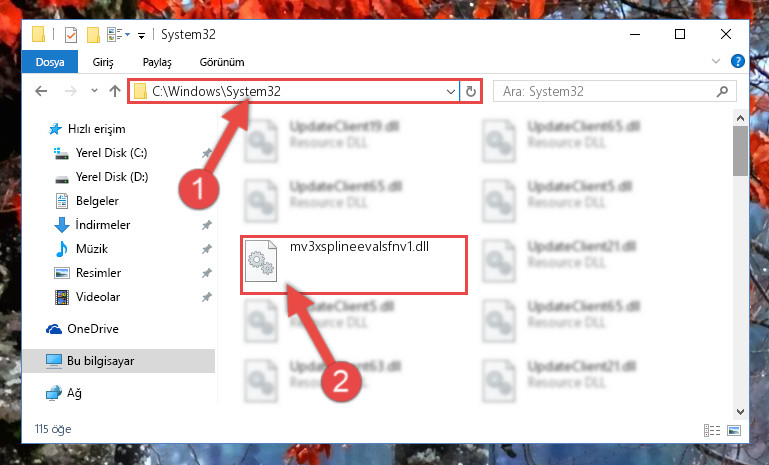The width and height of the screenshot is (769, 465).
Task: Select Yerel Disk (C:) in sidebar
Action: [111, 153]
